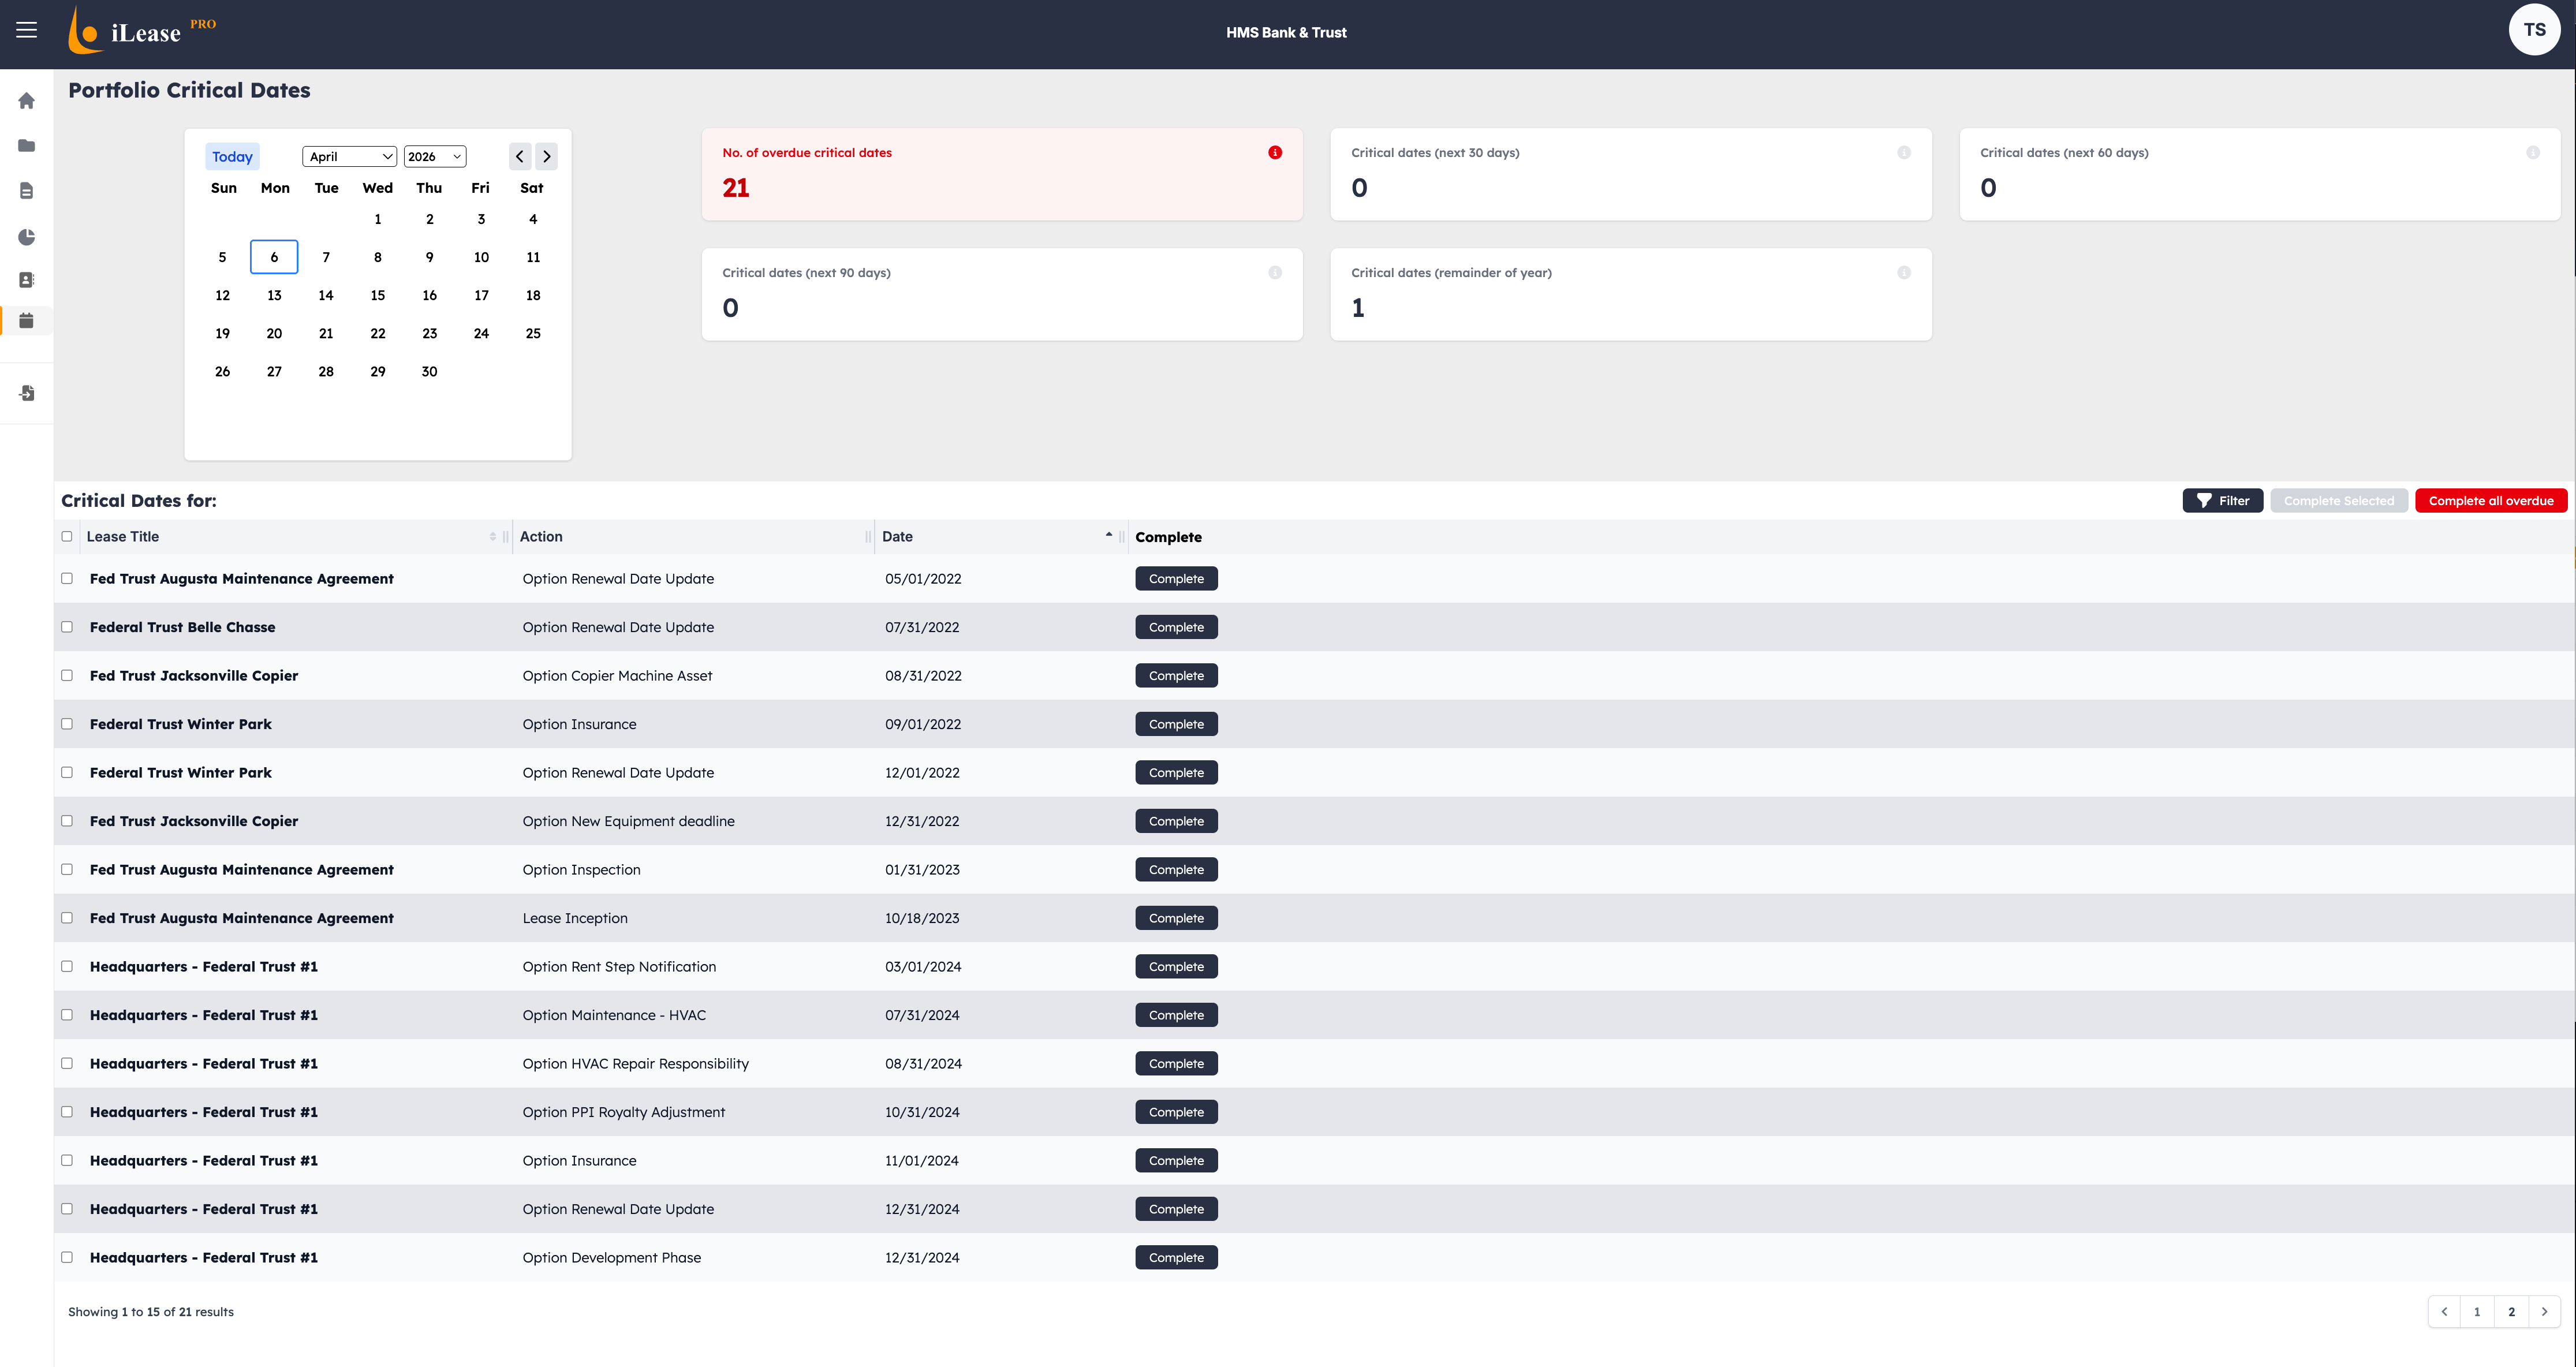
Task: Select the folder/leases sidebar icon
Action: pyautogui.click(x=26, y=145)
